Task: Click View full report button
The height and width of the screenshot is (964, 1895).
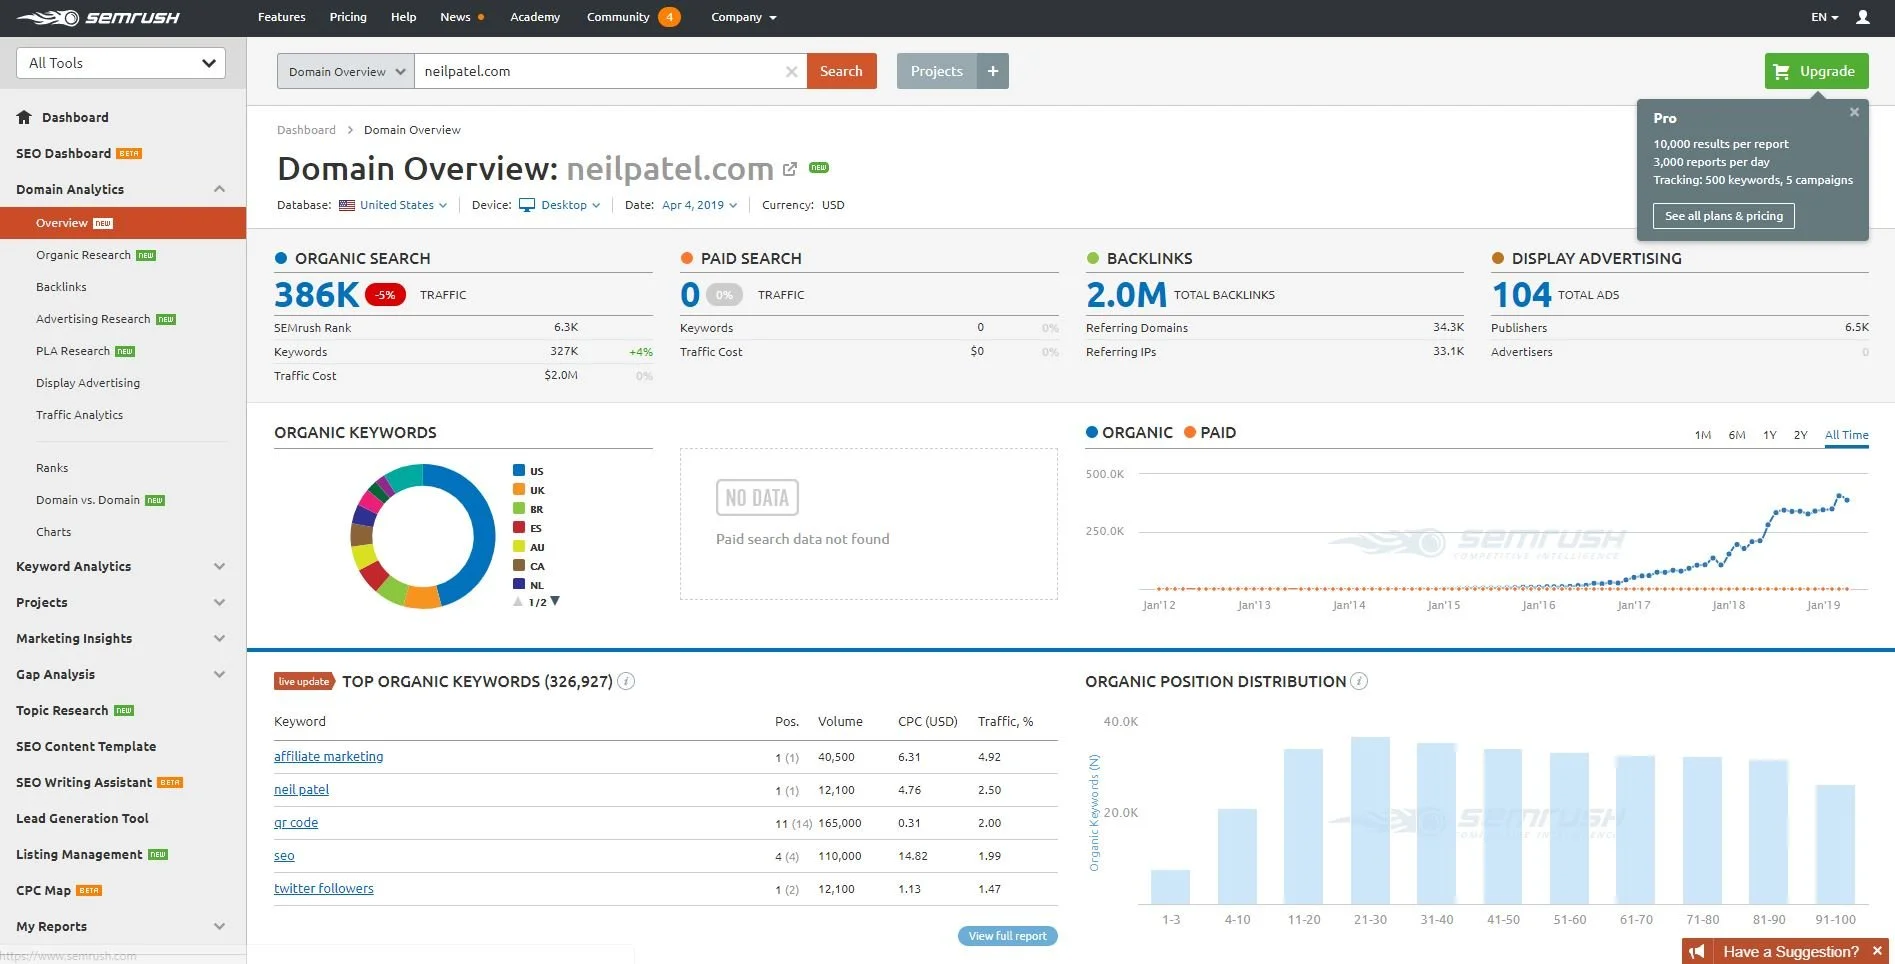Action: coord(1007,936)
